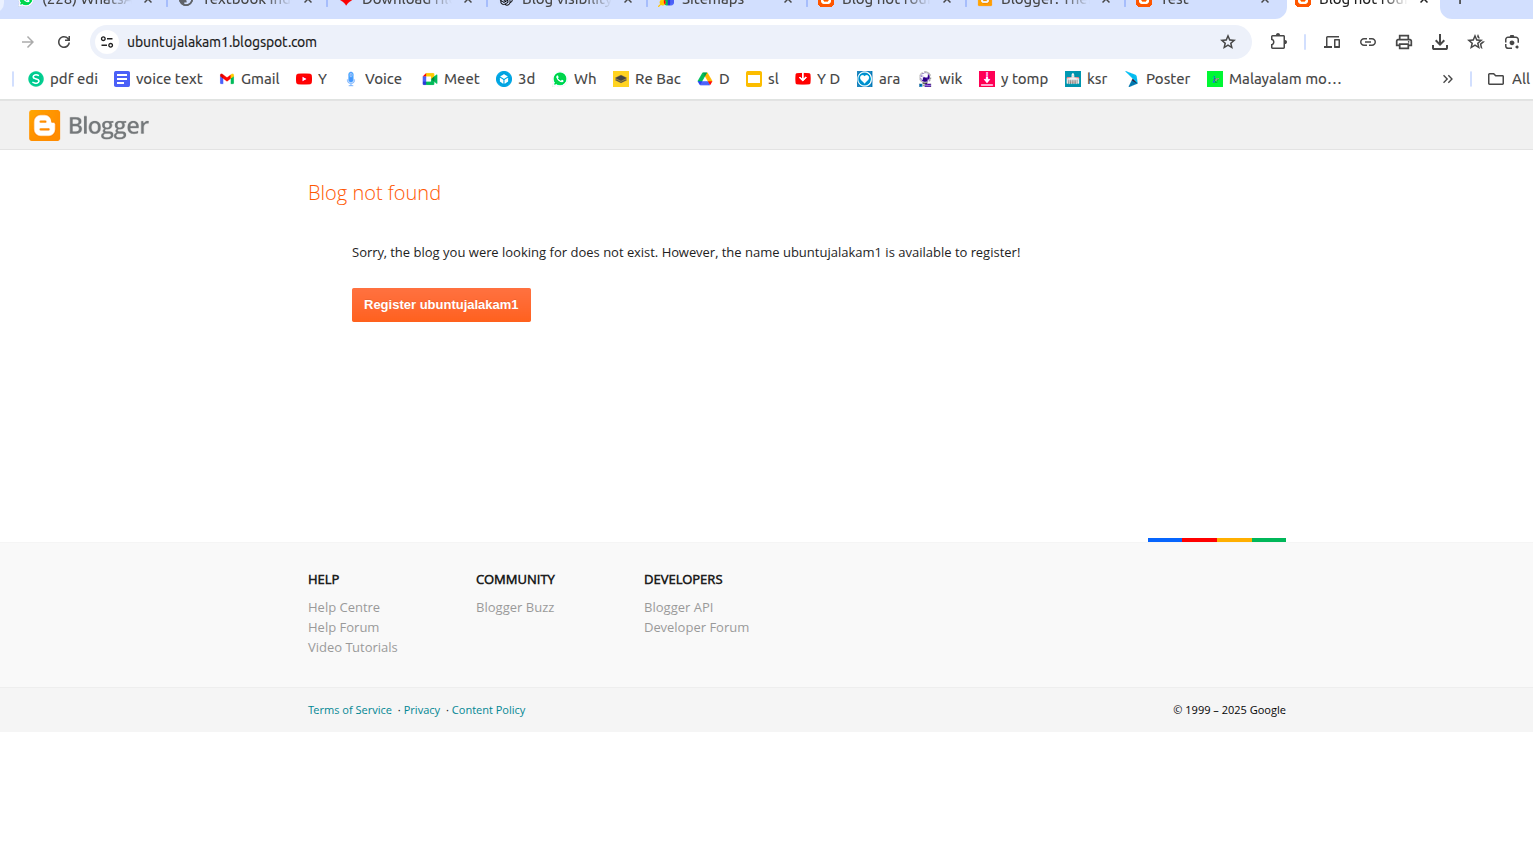This screenshot has width=1533, height=867.
Task: Click the copy link chain icon
Action: 1368,42
